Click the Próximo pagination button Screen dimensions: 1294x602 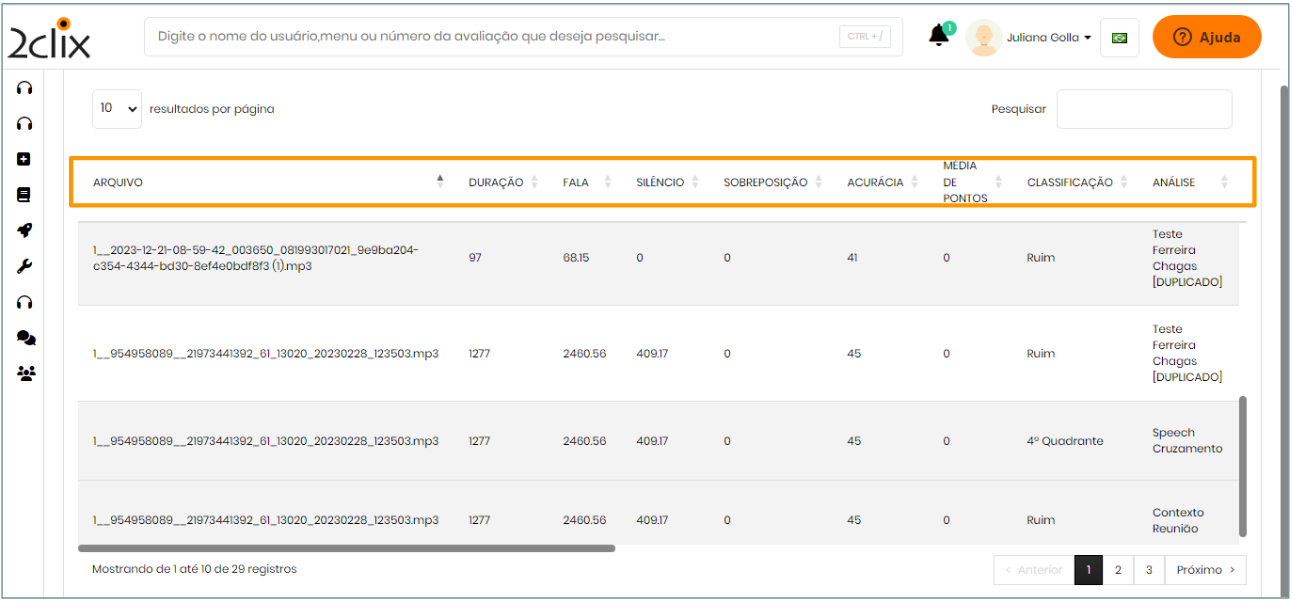pyautogui.click(x=1205, y=570)
